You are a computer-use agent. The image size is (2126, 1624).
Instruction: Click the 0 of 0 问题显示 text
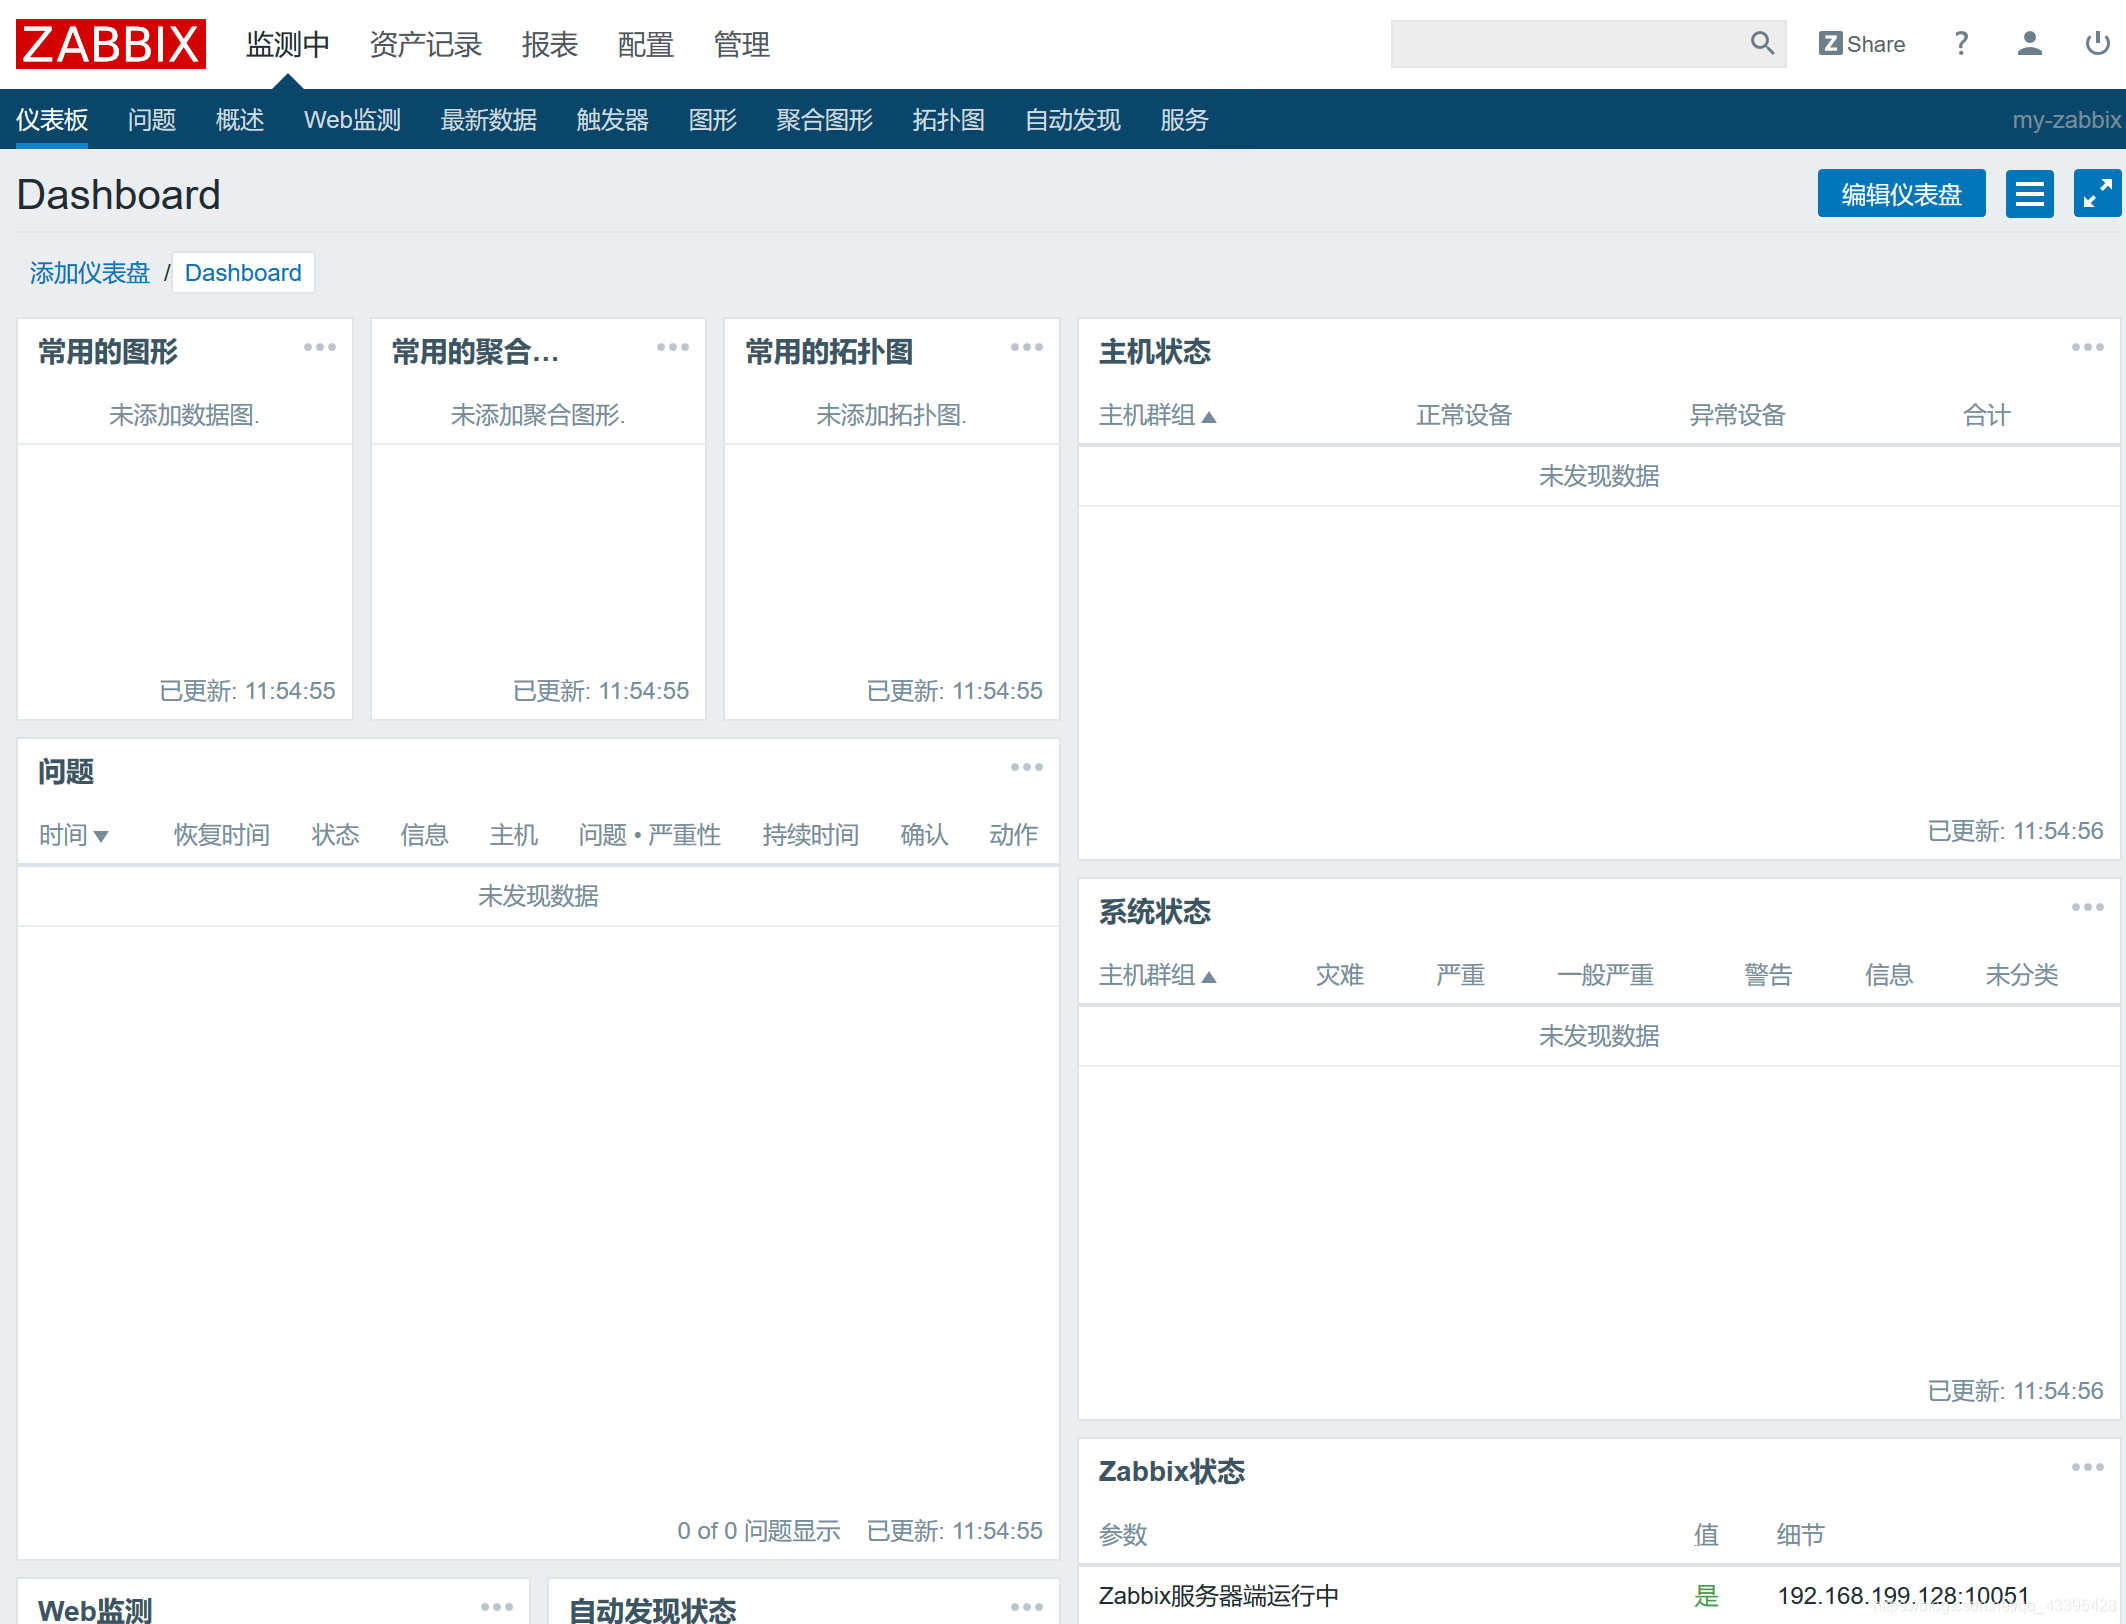tap(758, 1530)
